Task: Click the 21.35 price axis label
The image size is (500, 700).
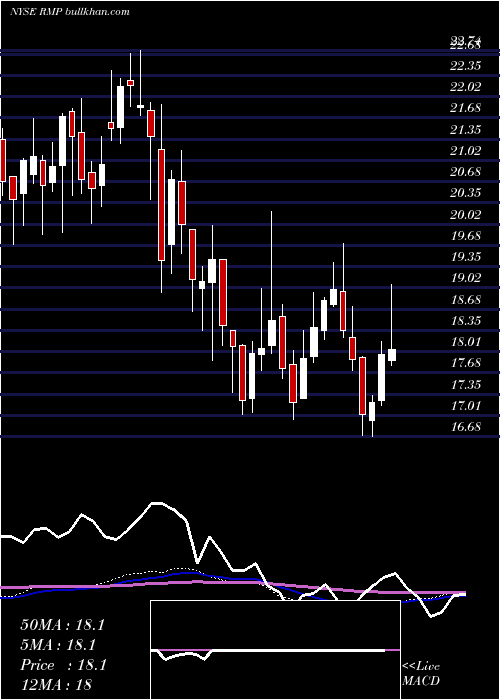Action: (466, 130)
